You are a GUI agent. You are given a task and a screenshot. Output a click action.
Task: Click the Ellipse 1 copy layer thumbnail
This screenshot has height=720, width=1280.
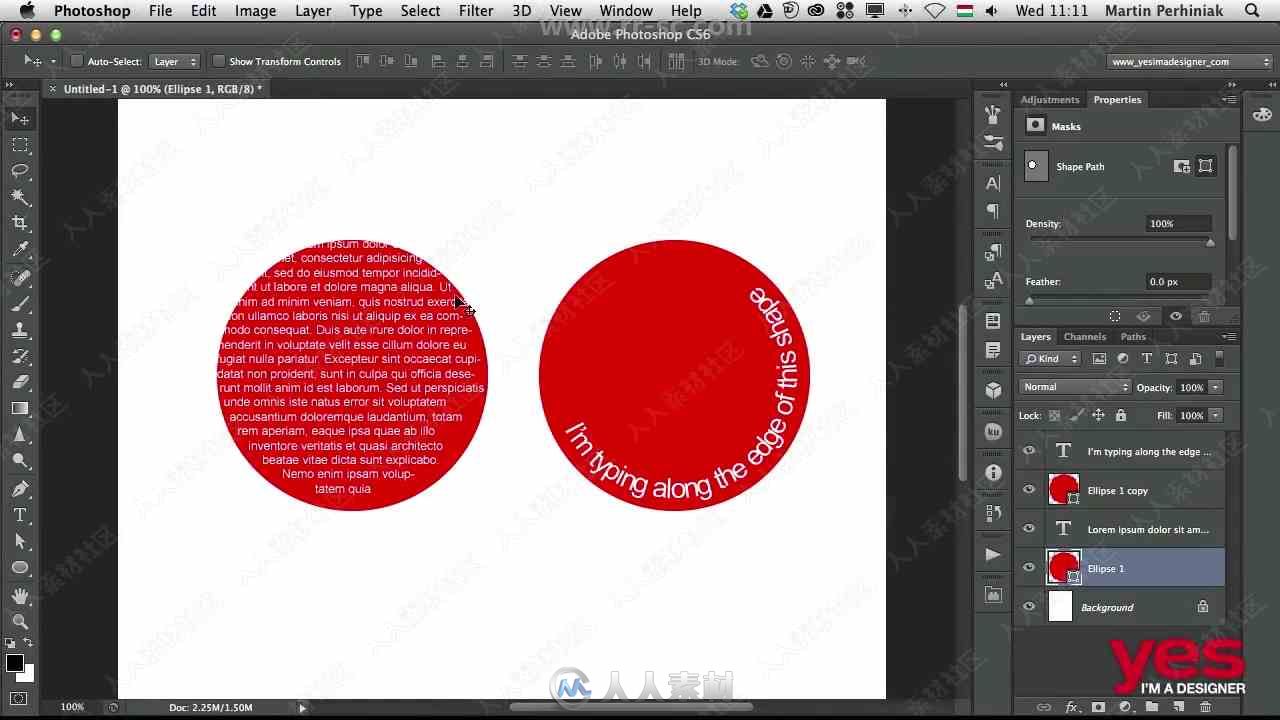tap(1063, 490)
